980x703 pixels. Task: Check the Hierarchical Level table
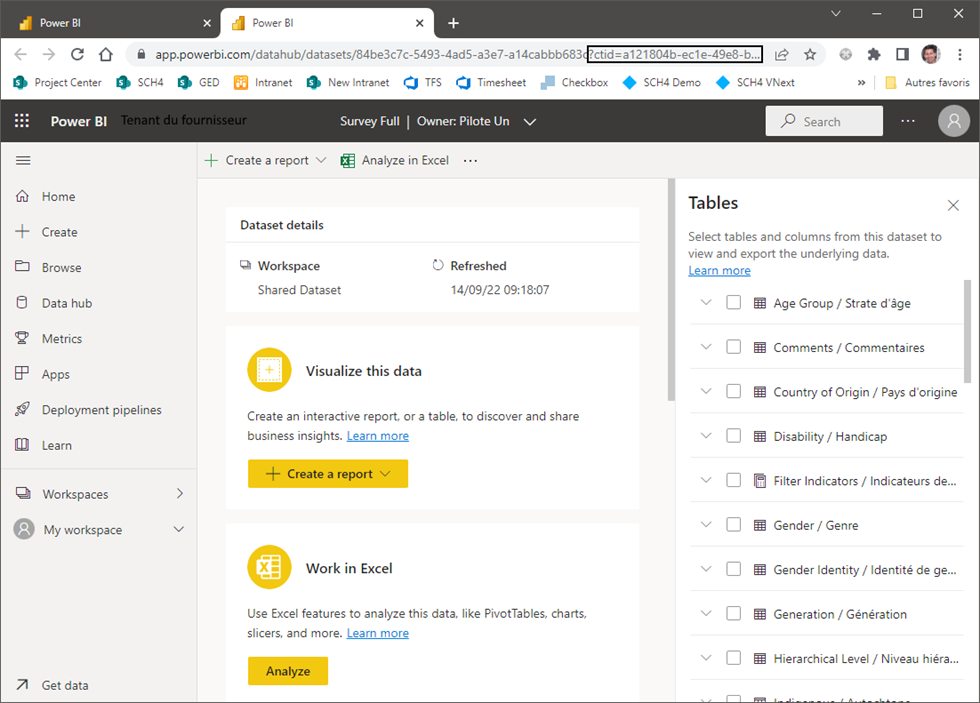point(733,657)
